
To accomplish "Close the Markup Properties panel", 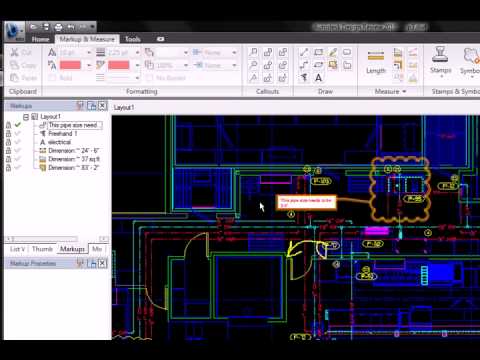I will 103,263.
